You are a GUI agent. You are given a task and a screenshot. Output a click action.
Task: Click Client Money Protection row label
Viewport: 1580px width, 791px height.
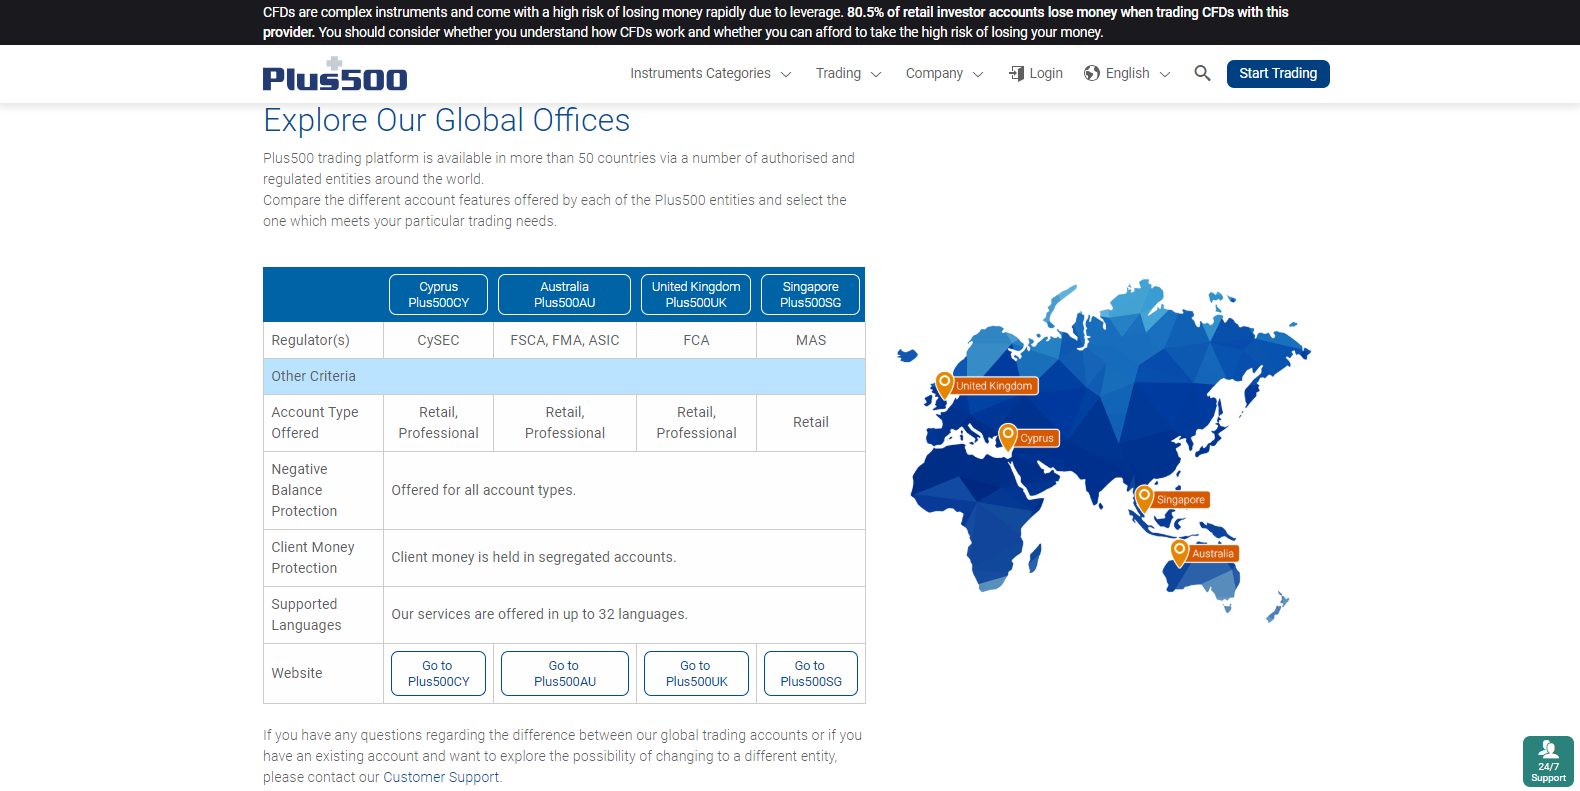pyautogui.click(x=313, y=557)
